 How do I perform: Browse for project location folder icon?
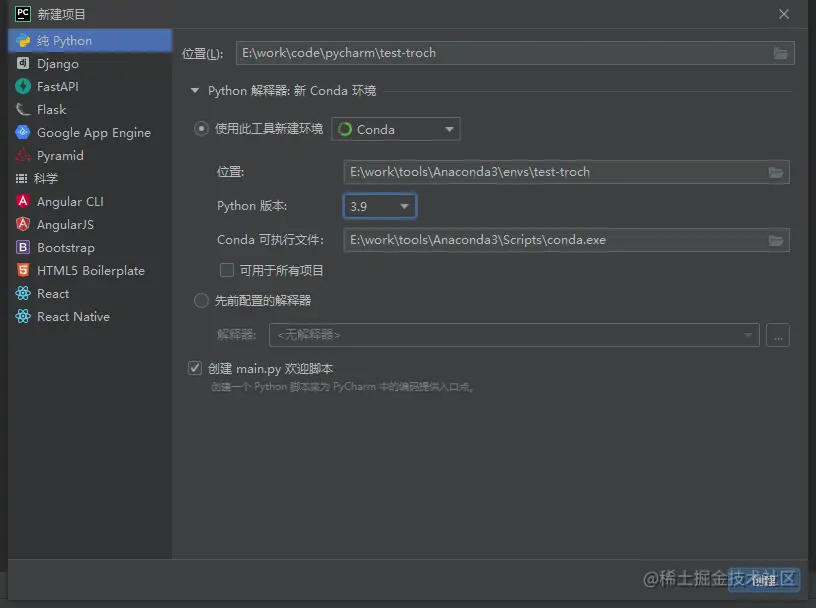pos(780,53)
